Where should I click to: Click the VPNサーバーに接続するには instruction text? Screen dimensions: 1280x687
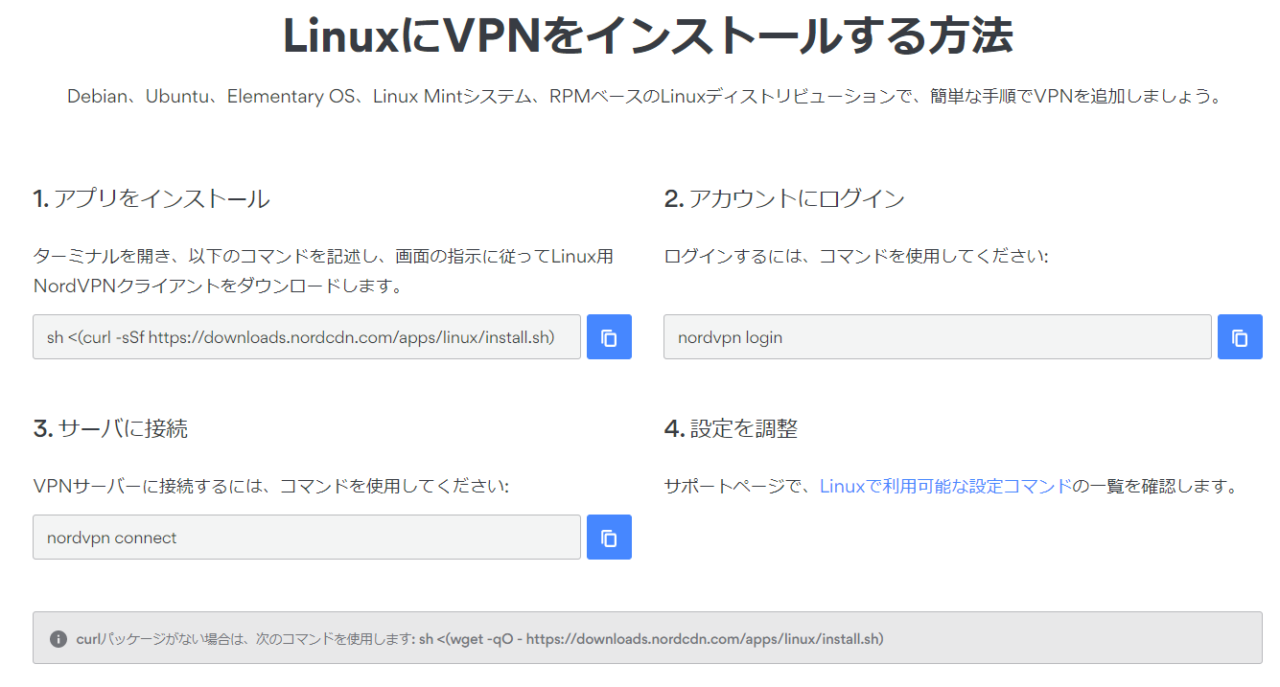pyautogui.click(x=271, y=487)
